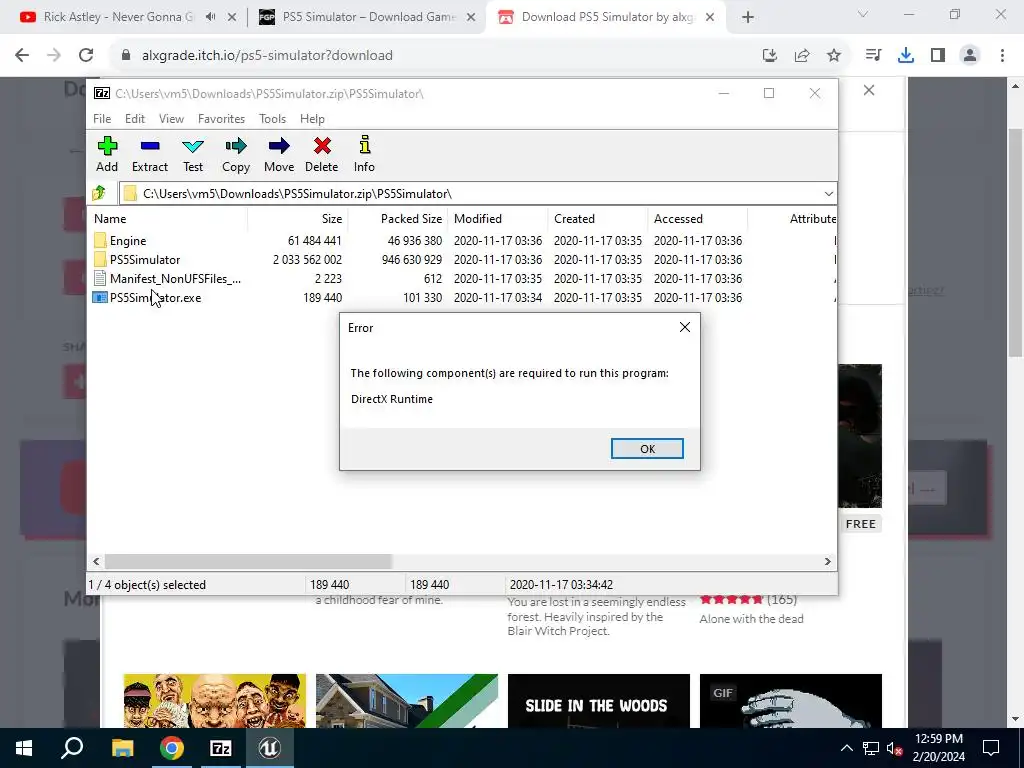Expand the 7-Zip path dropdown

click(x=828, y=193)
